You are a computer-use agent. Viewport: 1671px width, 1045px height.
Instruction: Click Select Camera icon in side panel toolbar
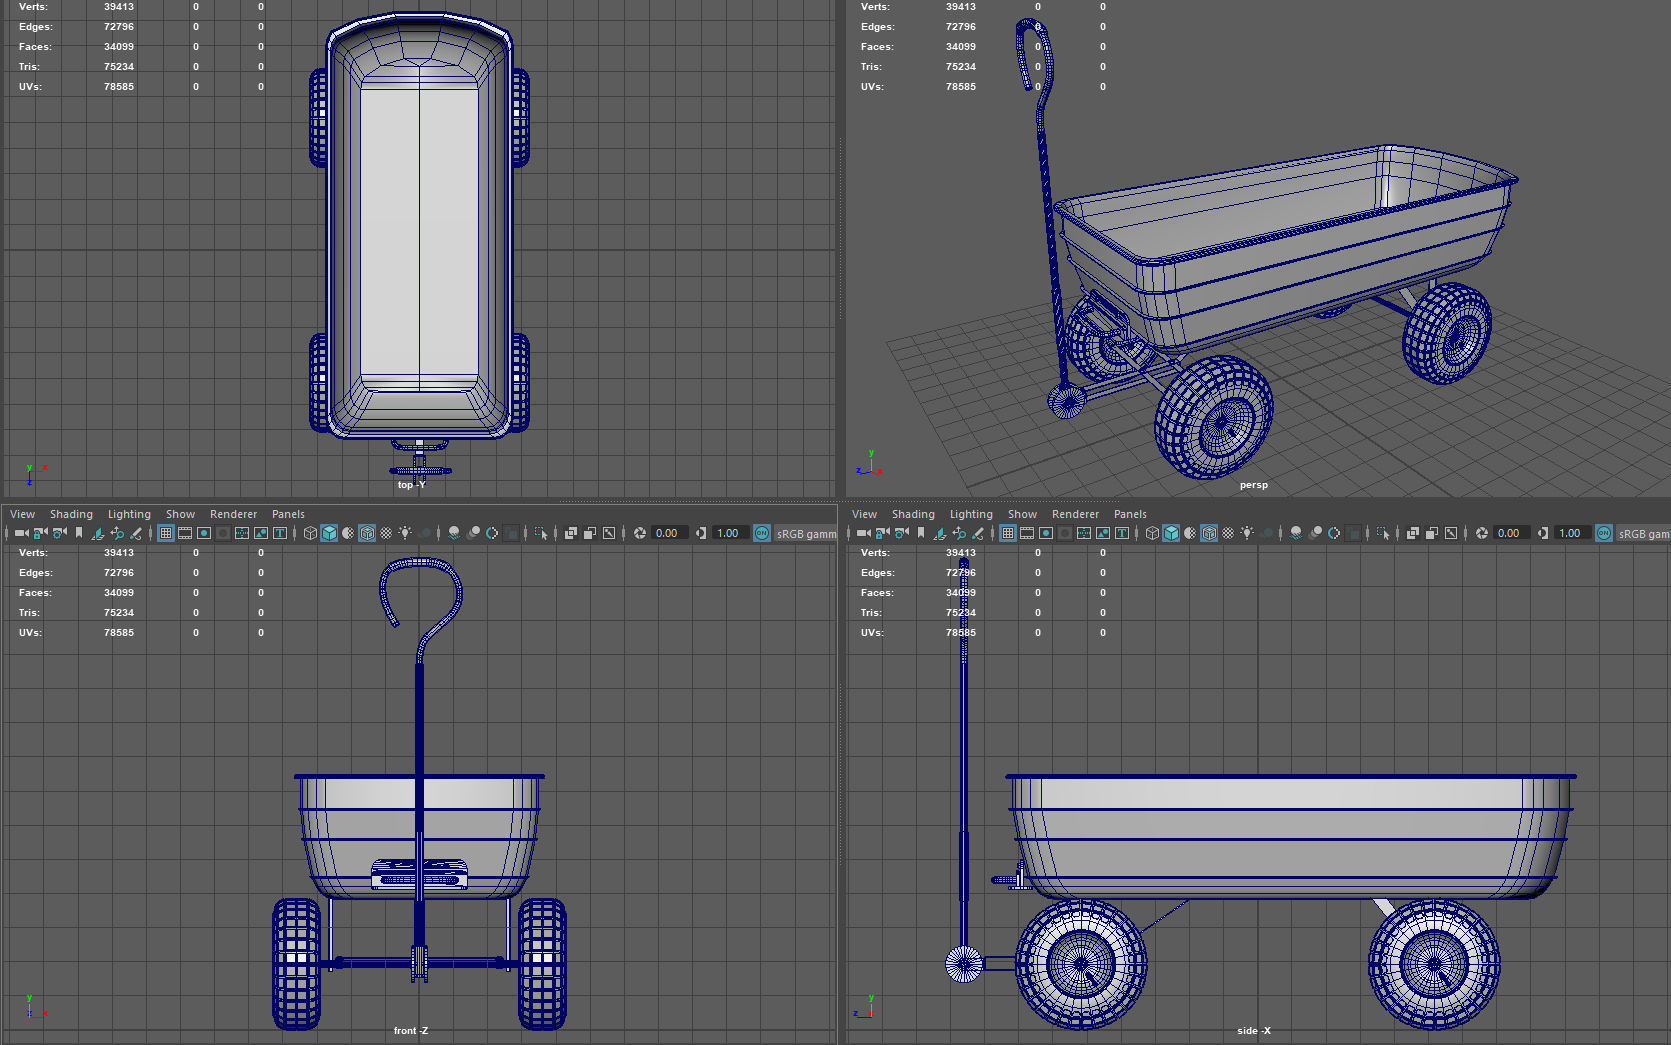click(x=863, y=533)
